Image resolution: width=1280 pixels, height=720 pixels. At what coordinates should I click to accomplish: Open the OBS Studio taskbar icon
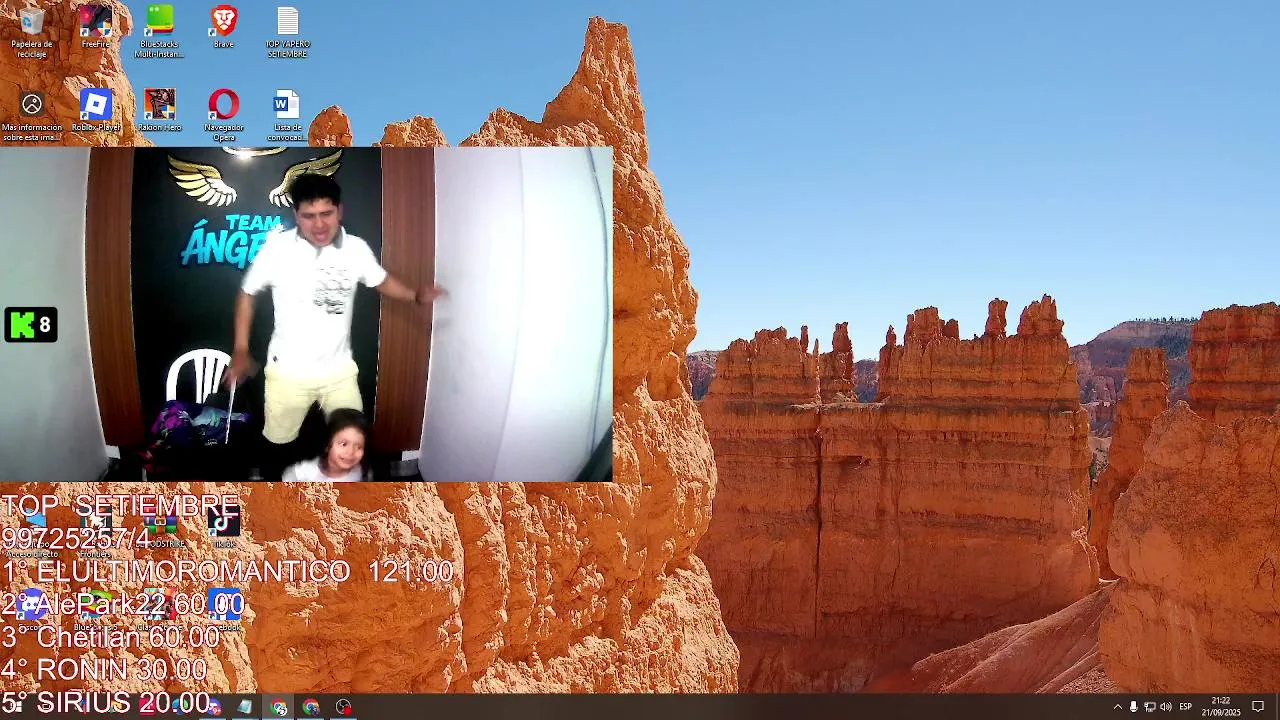click(x=344, y=707)
